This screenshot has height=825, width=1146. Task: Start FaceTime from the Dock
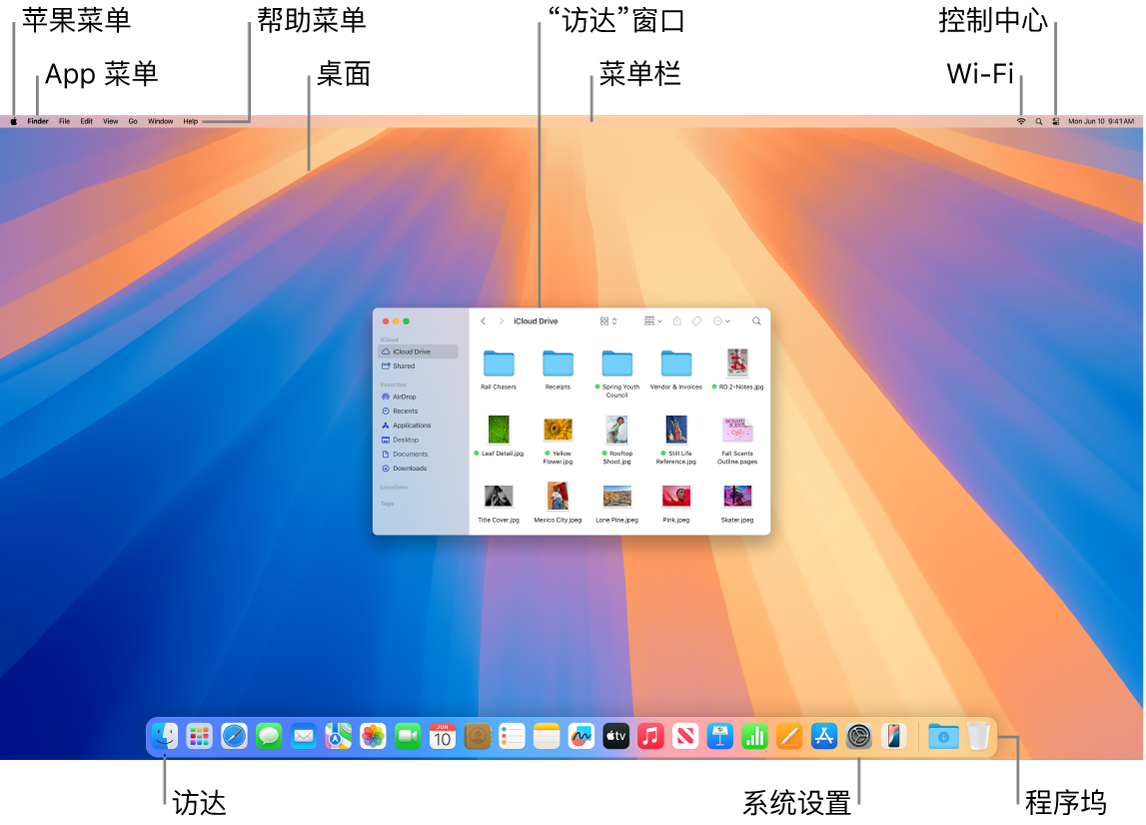(408, 737)
